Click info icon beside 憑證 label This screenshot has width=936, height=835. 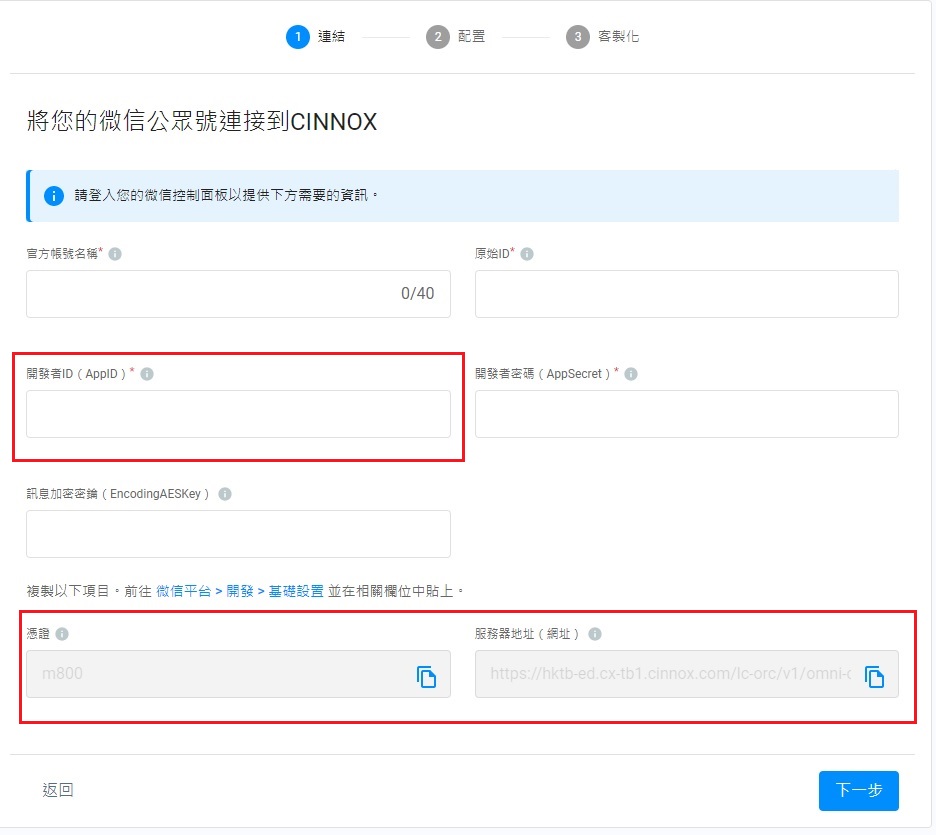62,634
